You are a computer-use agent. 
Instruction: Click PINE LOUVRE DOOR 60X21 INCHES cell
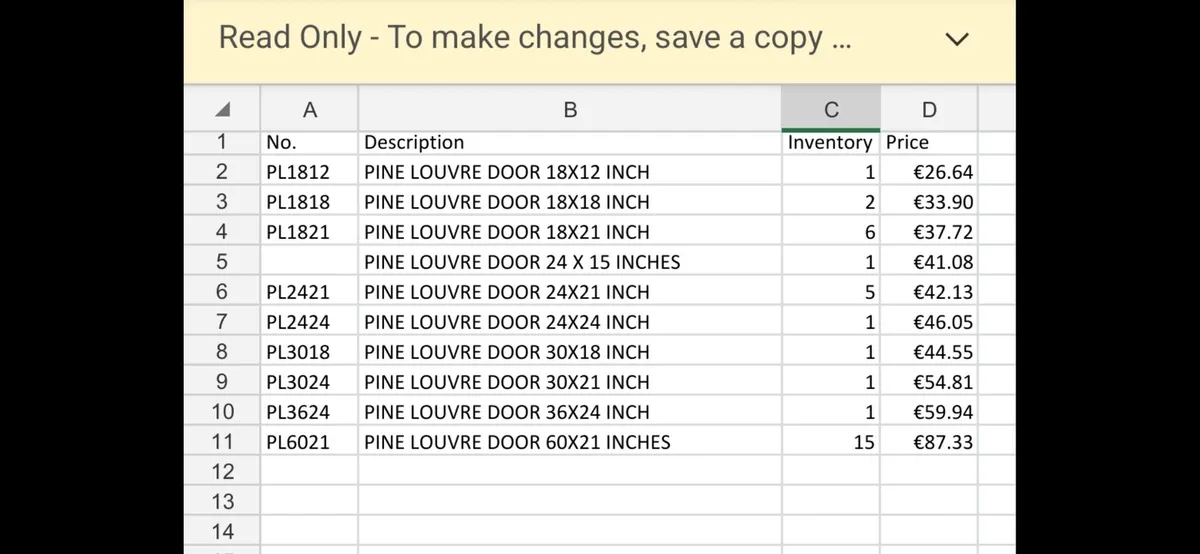click(569, 442)
